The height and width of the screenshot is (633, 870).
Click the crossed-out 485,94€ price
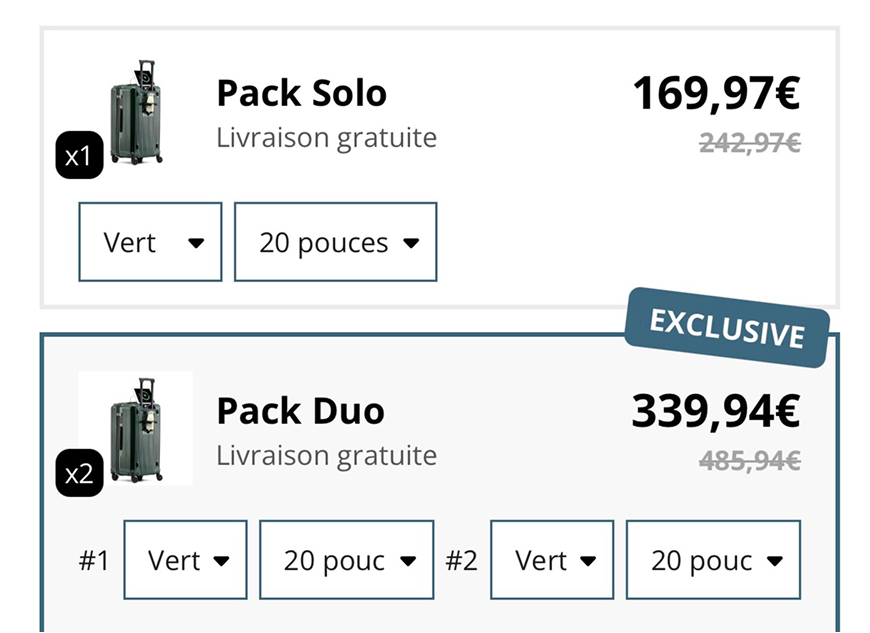click(749, 461)
